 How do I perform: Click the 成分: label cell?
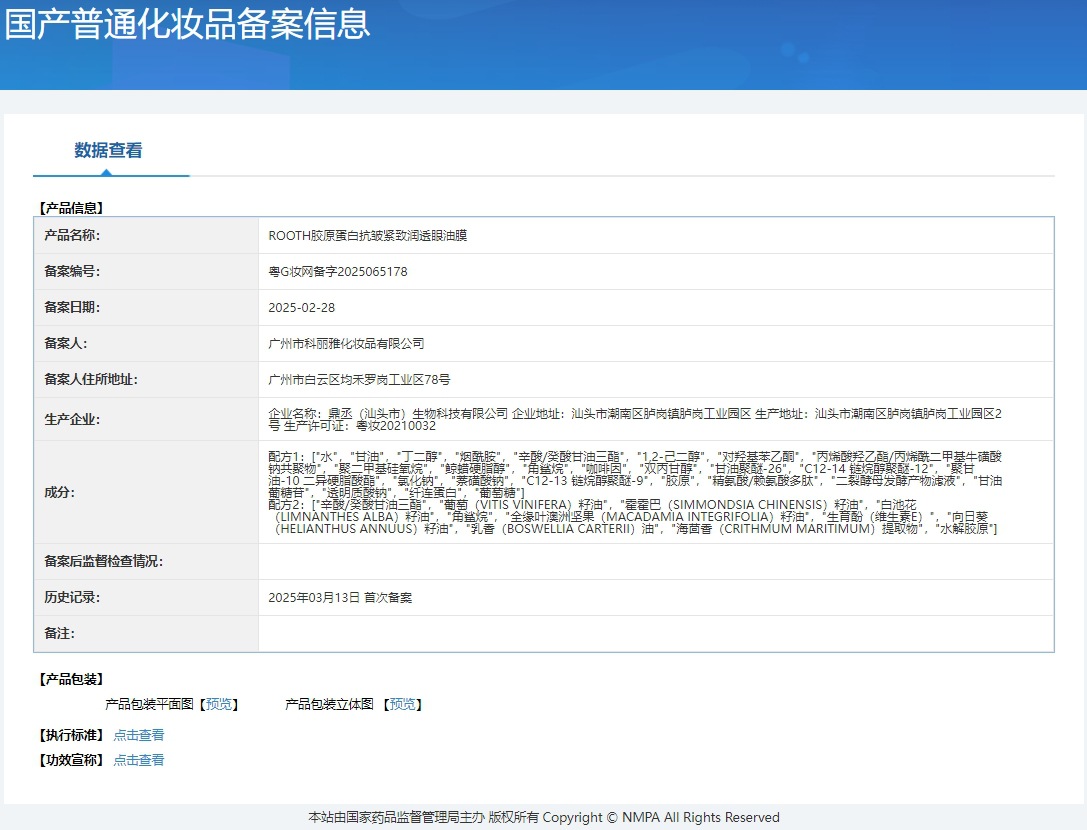point(146,492)
